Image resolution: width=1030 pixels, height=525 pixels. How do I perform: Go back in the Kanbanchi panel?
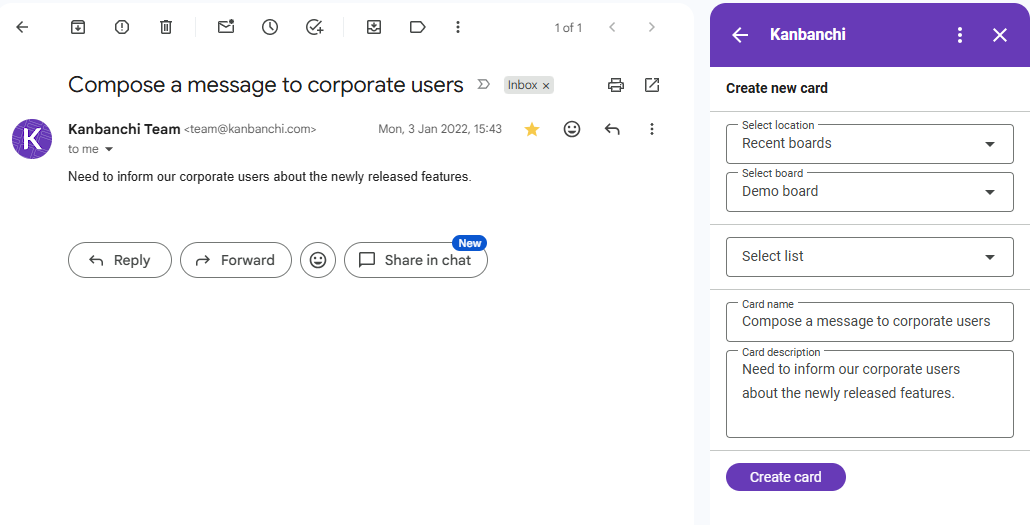pyautogui.click(x=740, y=35)
